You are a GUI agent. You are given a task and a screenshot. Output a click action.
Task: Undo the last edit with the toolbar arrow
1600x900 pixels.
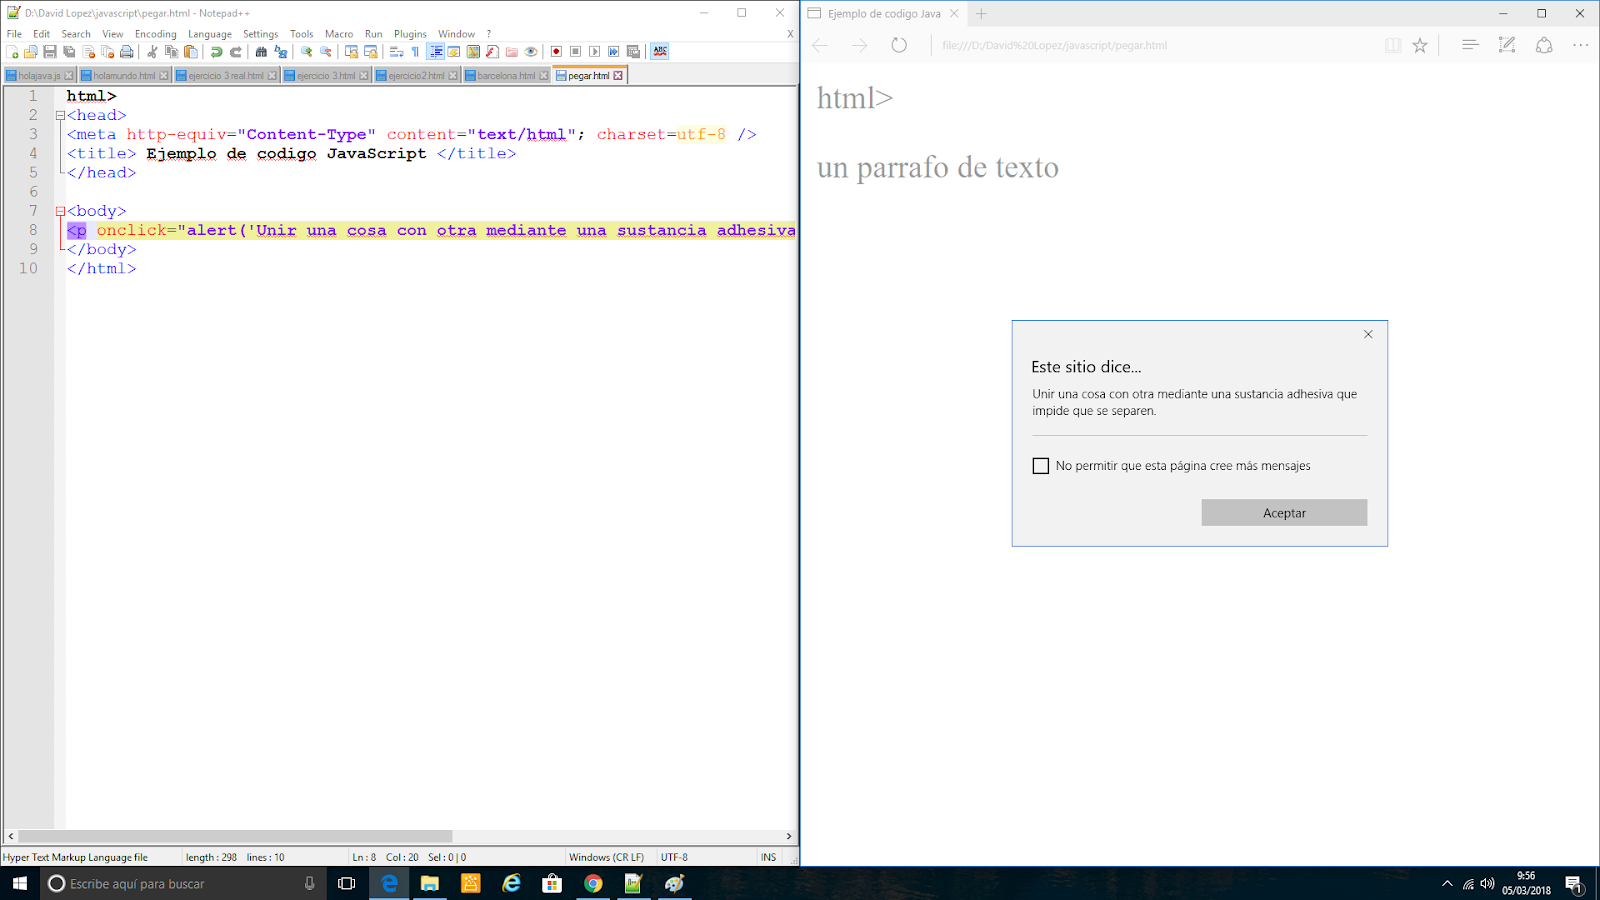point(217,51)
